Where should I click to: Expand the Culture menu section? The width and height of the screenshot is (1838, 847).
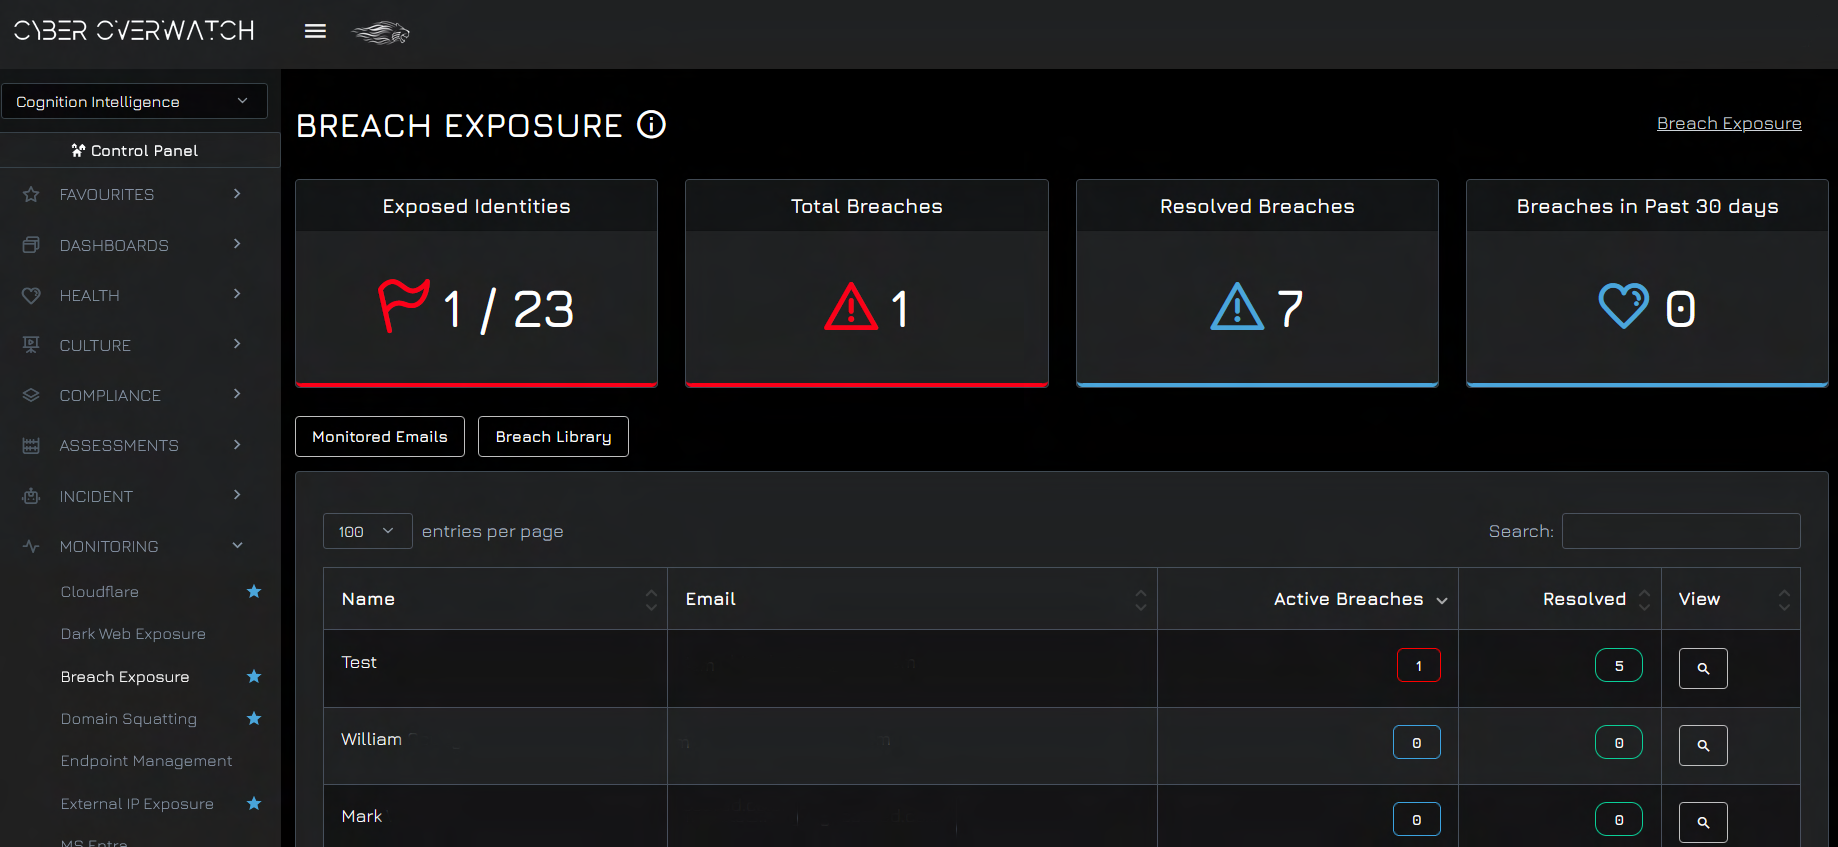[140, 345]
